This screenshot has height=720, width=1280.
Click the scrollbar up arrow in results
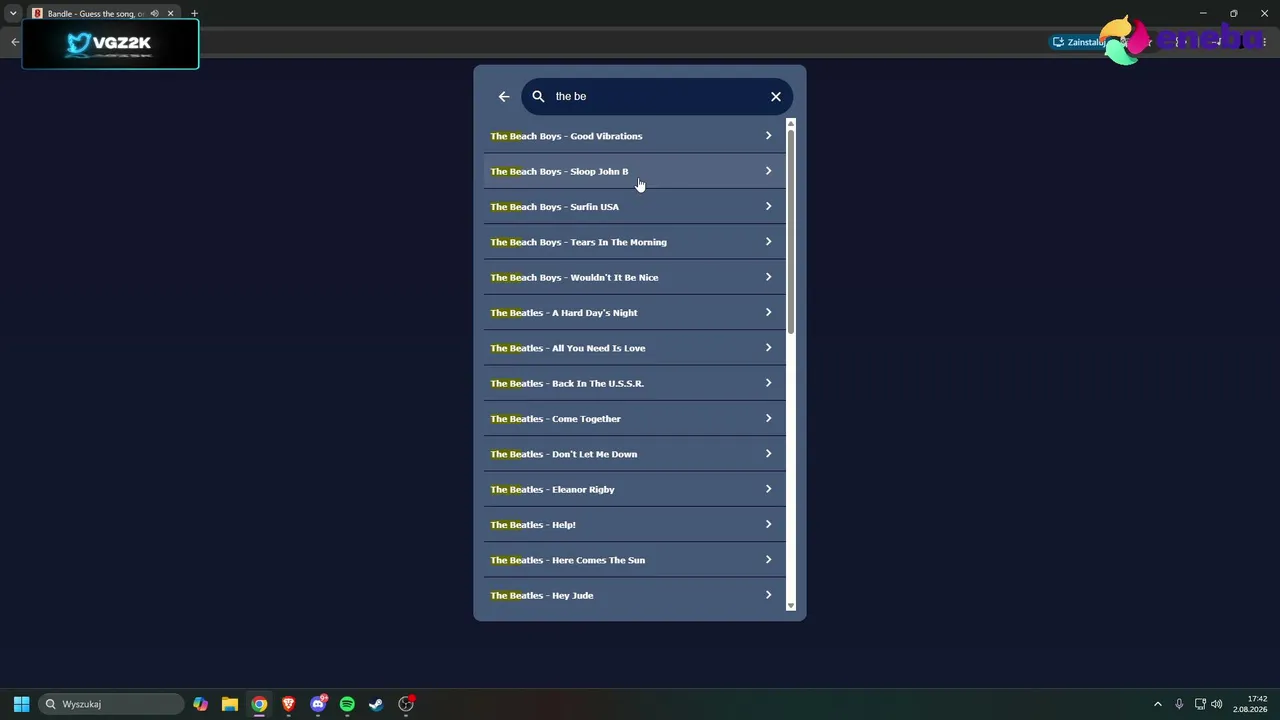click(x=791, y=124)
